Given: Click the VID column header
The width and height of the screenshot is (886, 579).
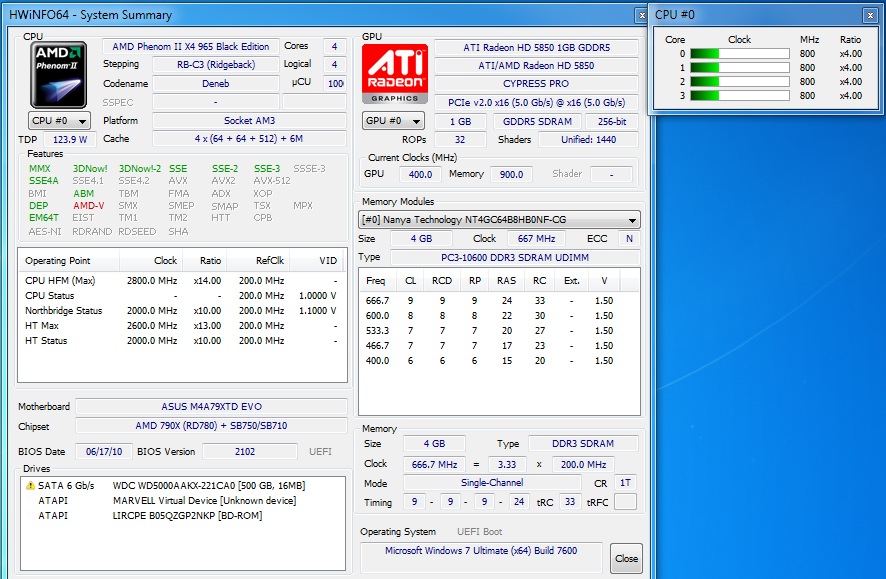Looking at the screenshot, I should tap(318, 260).
